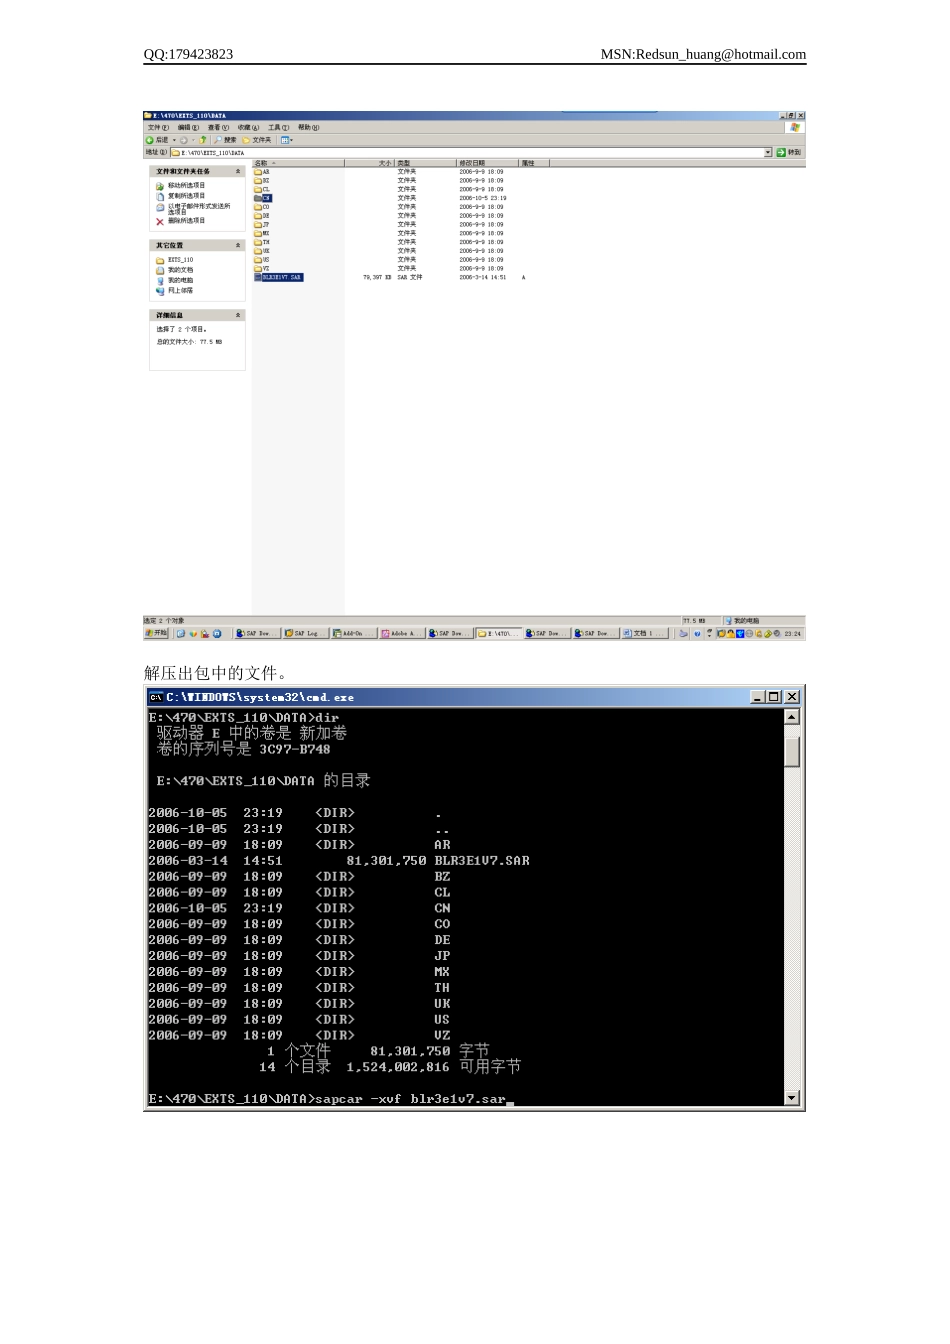This screenshot has height=1344, width=950.
Task: Open the VZ folder in Explorer
Action: 262,268
